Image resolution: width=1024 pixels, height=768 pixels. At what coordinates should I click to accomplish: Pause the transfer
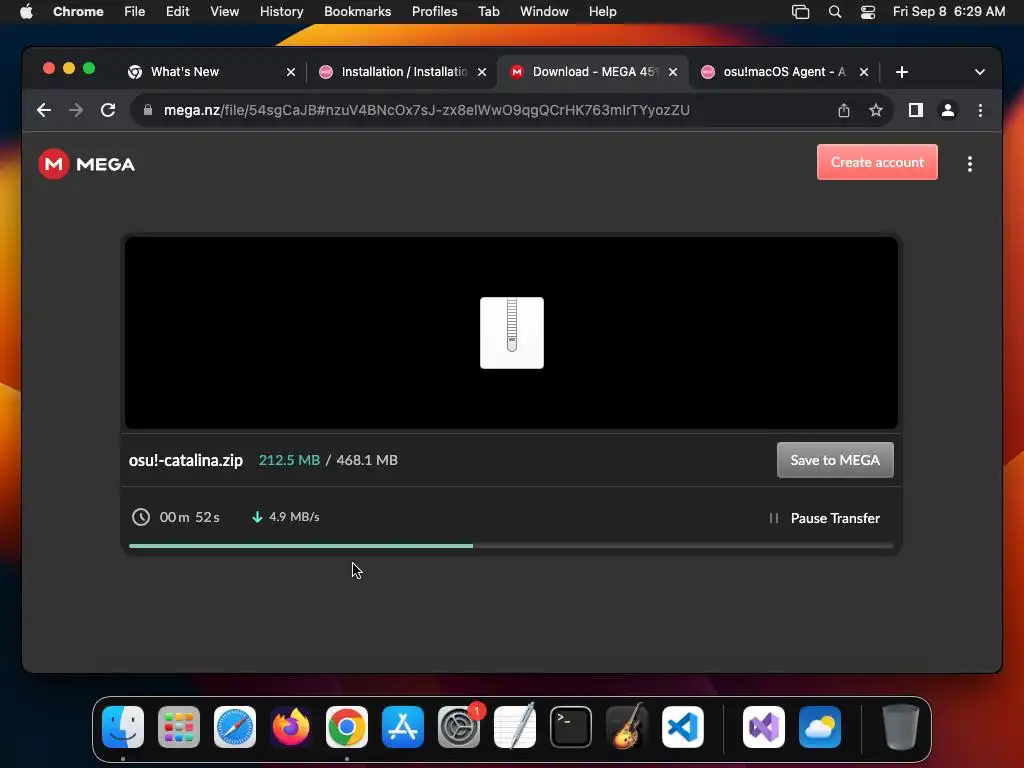coord(824,518)
